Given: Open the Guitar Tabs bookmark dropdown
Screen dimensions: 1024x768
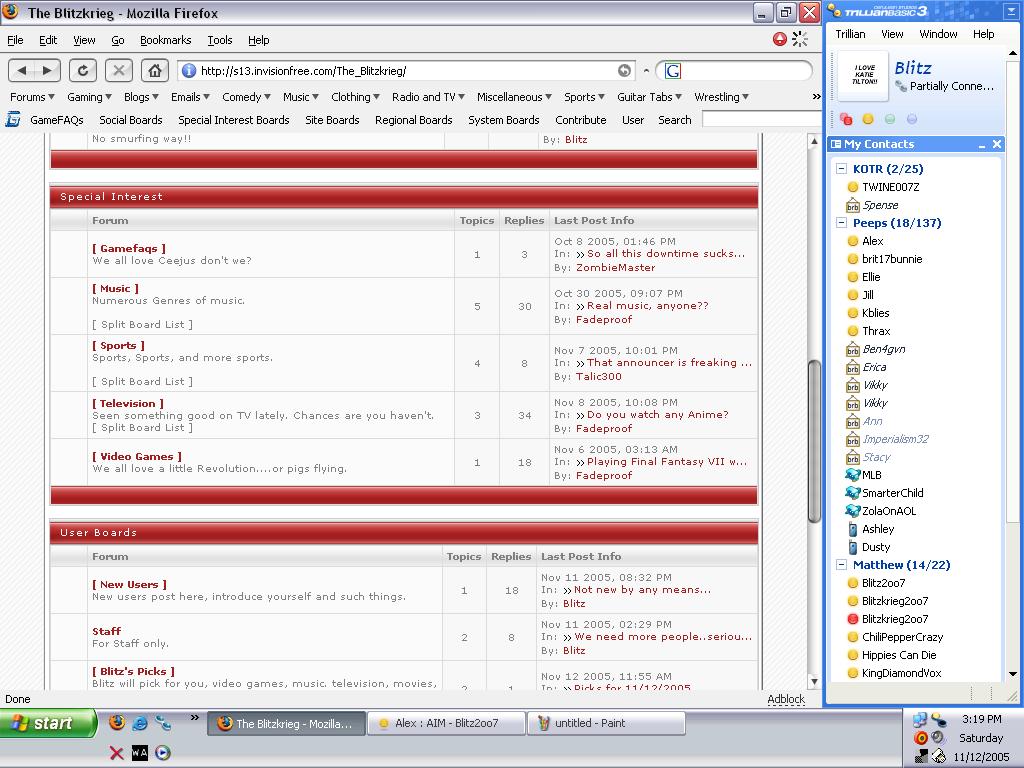Looking at the screenshot, I should pos(649,97).
